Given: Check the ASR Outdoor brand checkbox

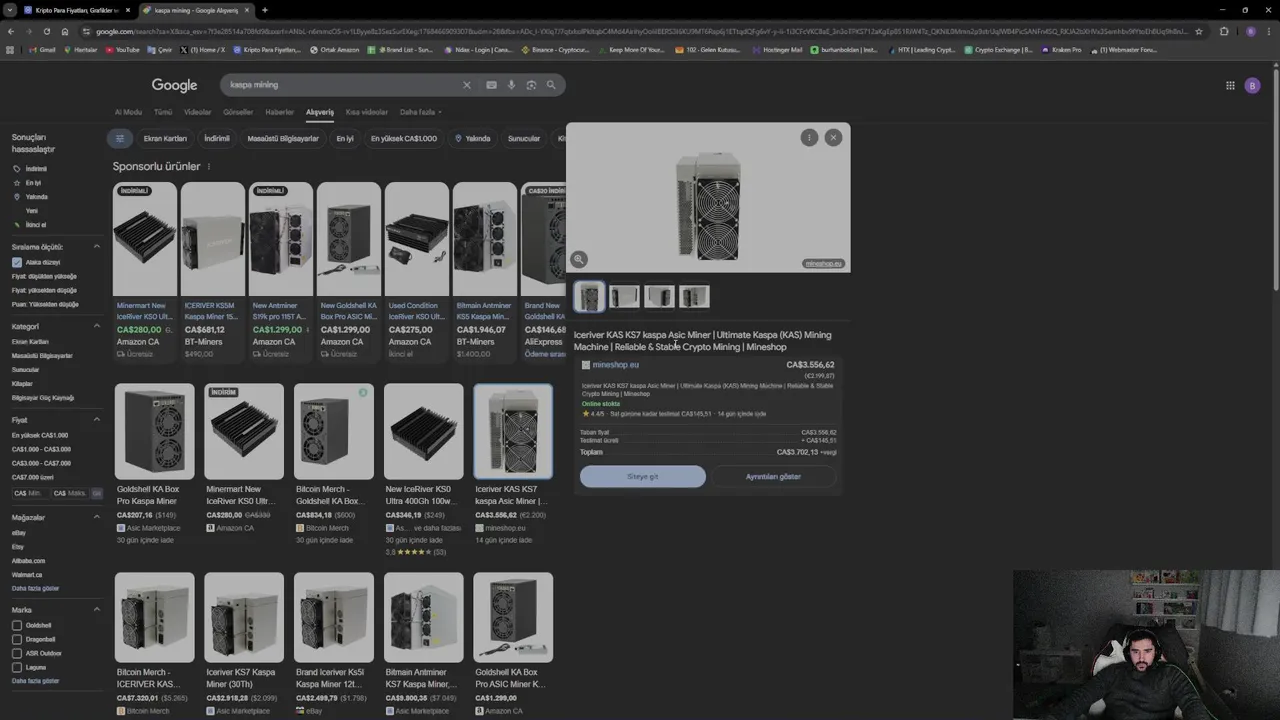Looking at the screenshot, I should click(x=17, y=653).
